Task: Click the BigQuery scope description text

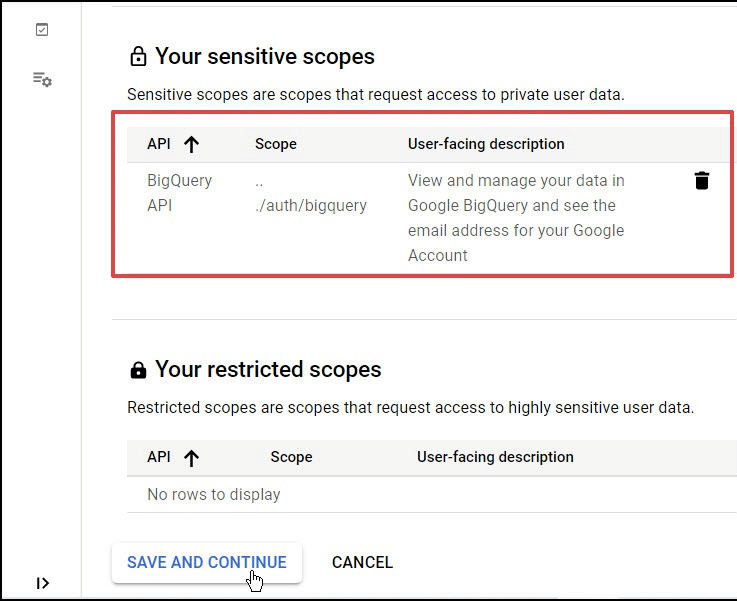Action: [516, 218]
